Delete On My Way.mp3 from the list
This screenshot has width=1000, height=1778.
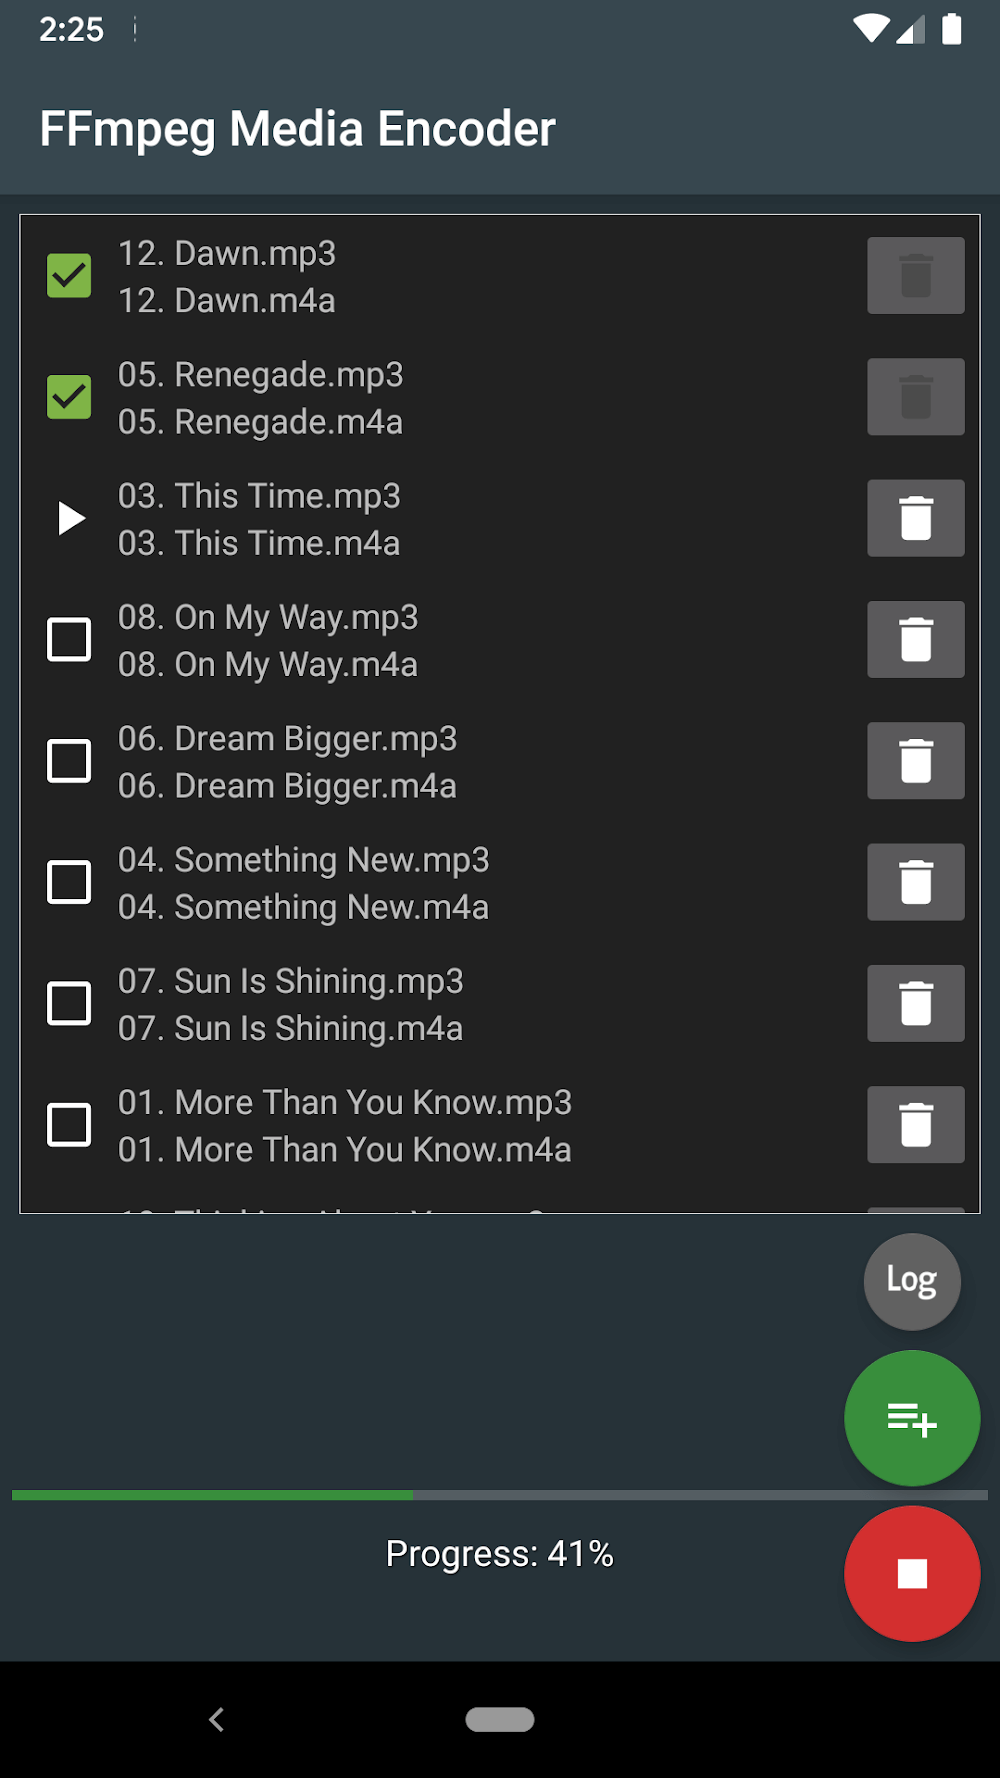915,640
